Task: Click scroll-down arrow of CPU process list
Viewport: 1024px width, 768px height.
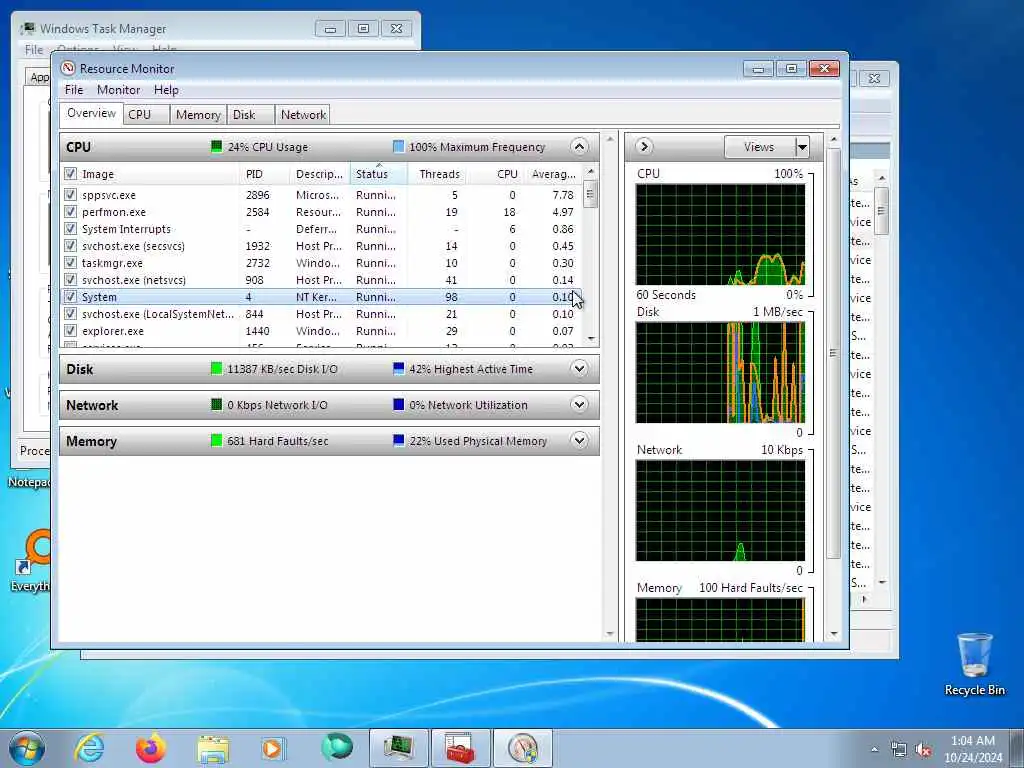Action: (590, 338)
